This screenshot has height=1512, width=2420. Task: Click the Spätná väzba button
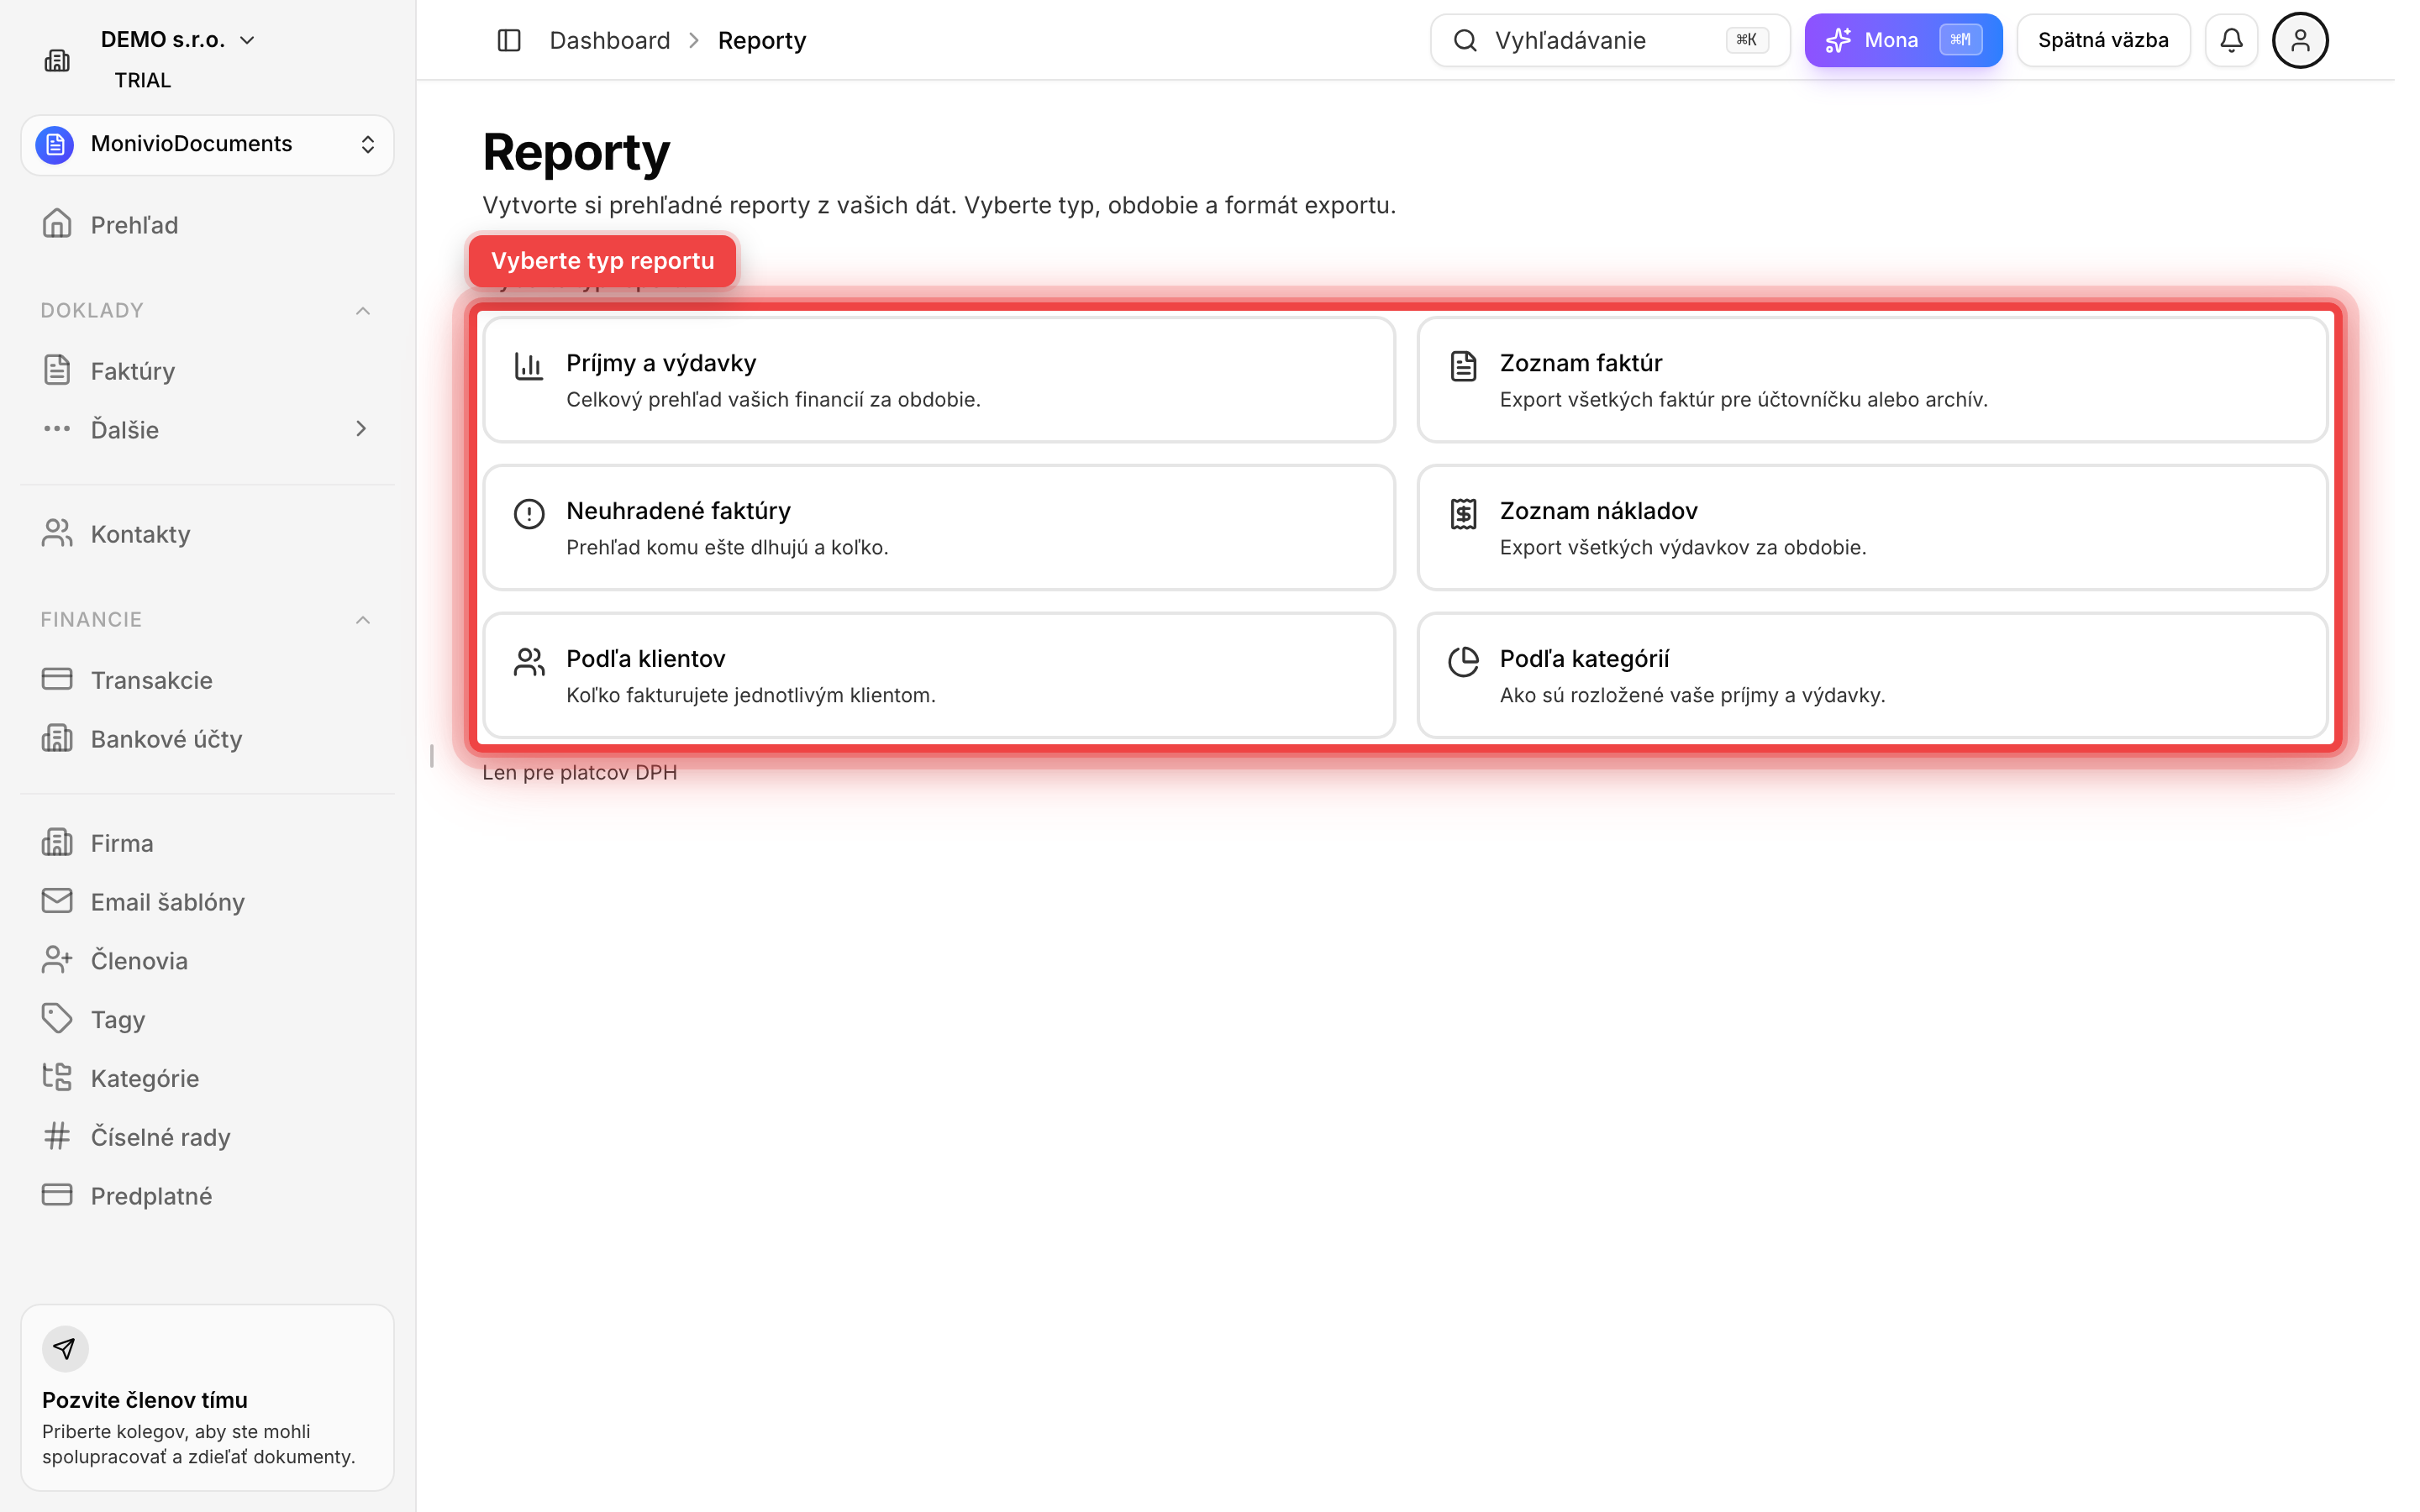(x=2103, y=40)
